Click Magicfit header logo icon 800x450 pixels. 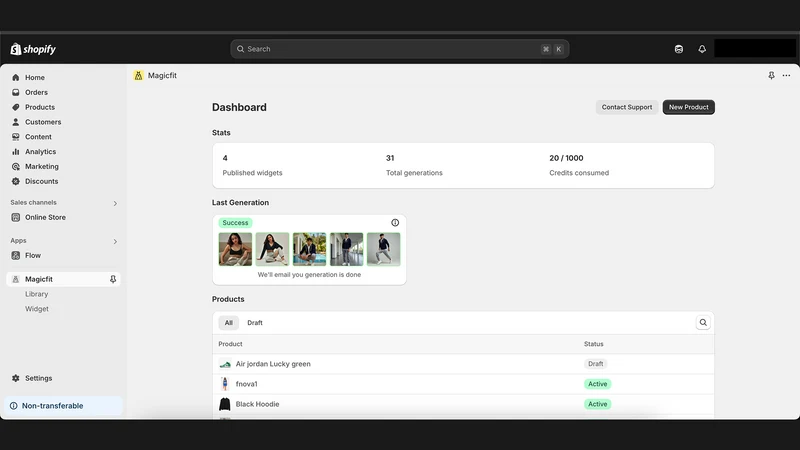tap(138, 76)
